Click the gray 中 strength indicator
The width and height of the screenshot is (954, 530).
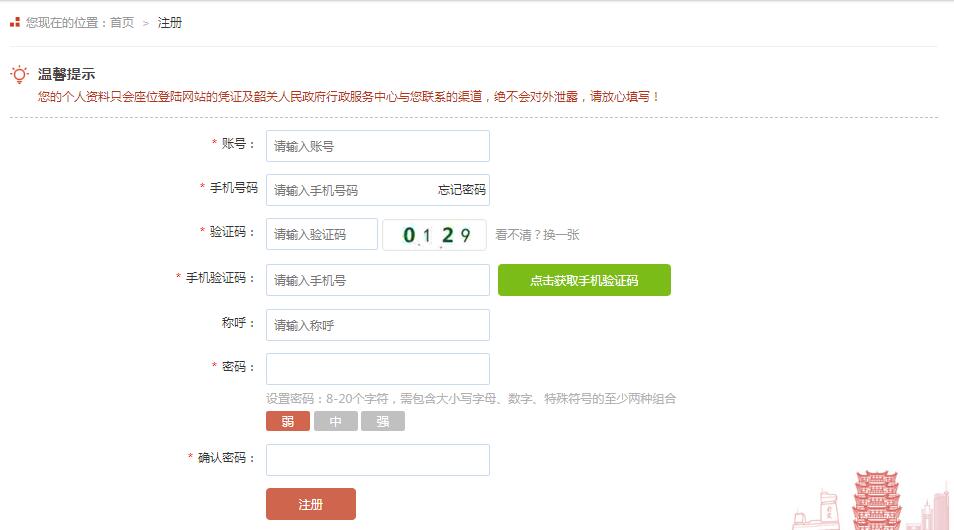(336, 421)
